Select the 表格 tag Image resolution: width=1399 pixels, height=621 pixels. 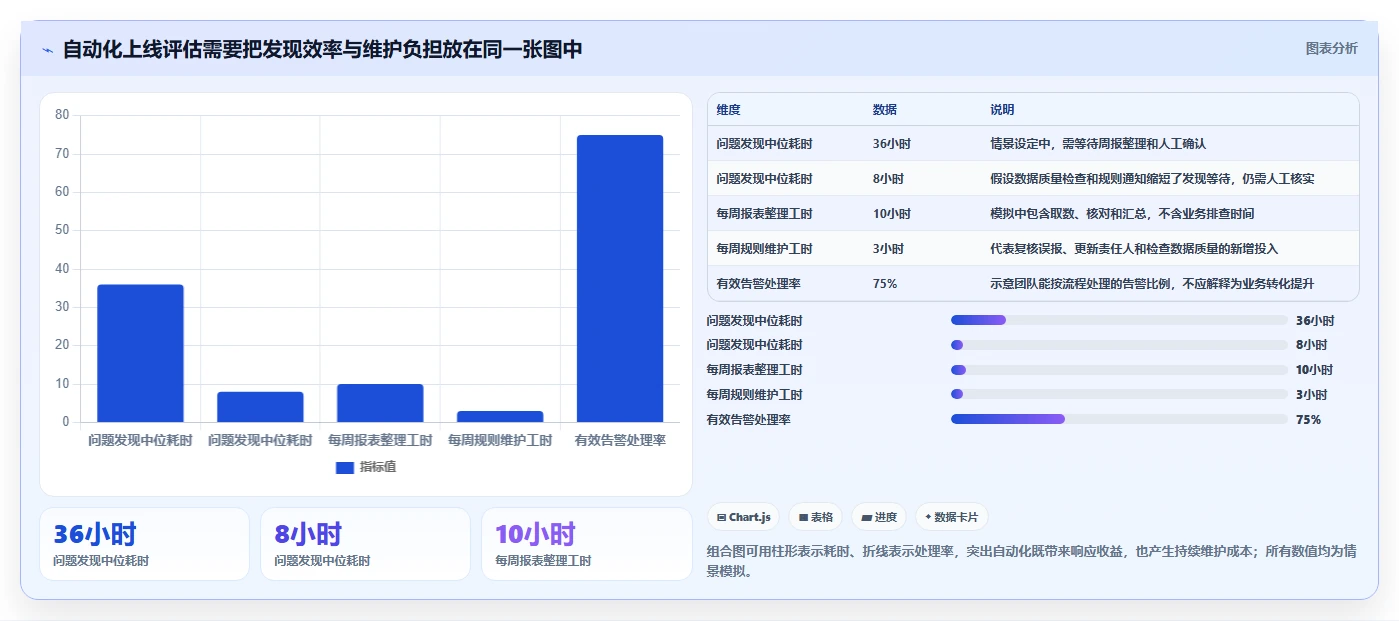(x=816, y=517)
